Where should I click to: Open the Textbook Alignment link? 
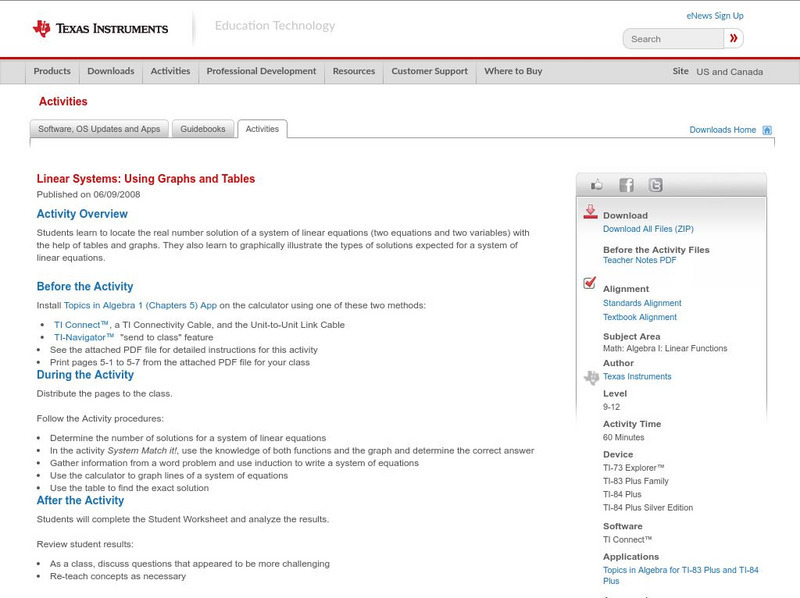coord(640,317)
